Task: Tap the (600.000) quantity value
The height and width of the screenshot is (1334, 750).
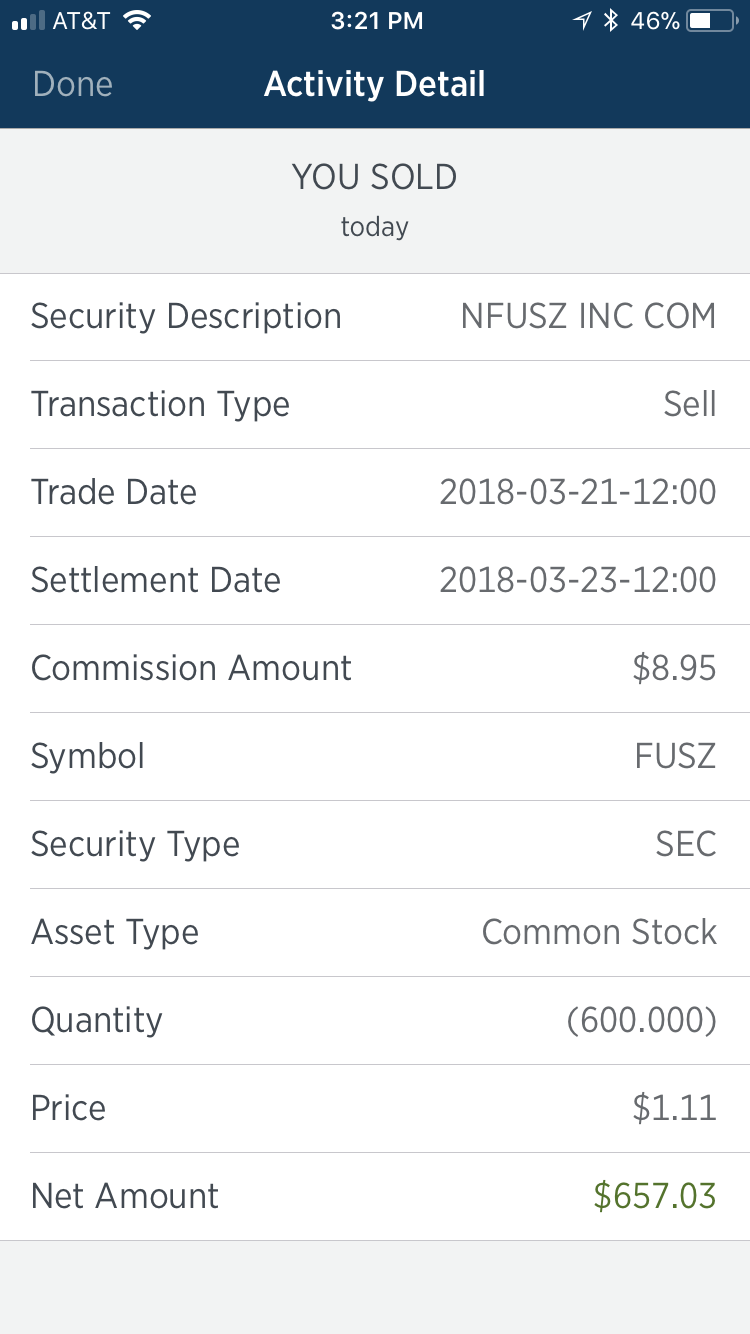Action: 641,1021
